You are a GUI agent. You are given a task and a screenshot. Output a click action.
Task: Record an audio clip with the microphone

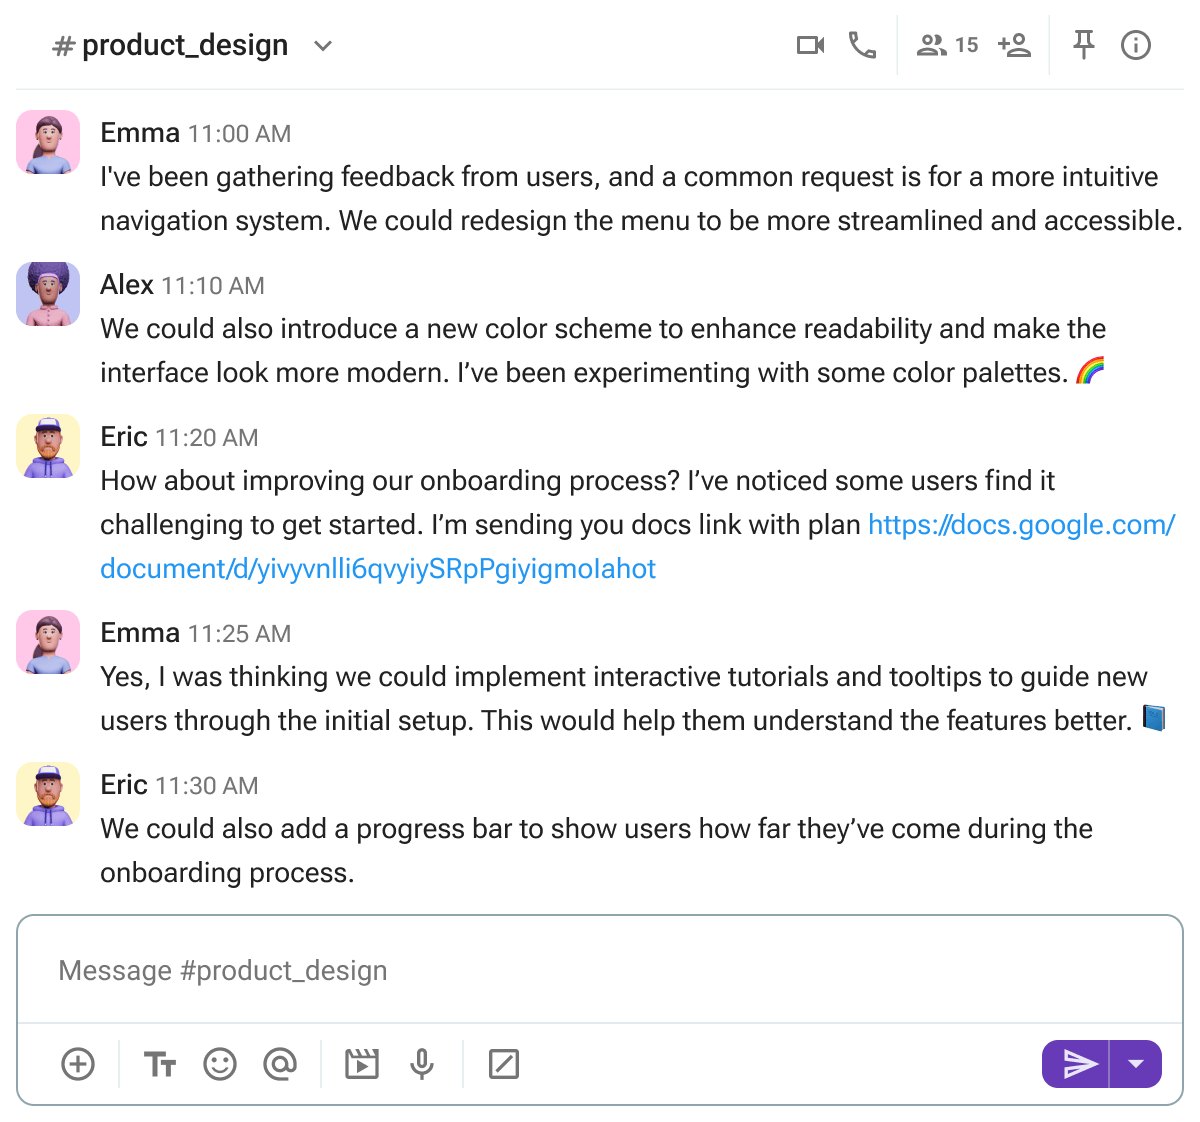click(x=421, y=1064)
